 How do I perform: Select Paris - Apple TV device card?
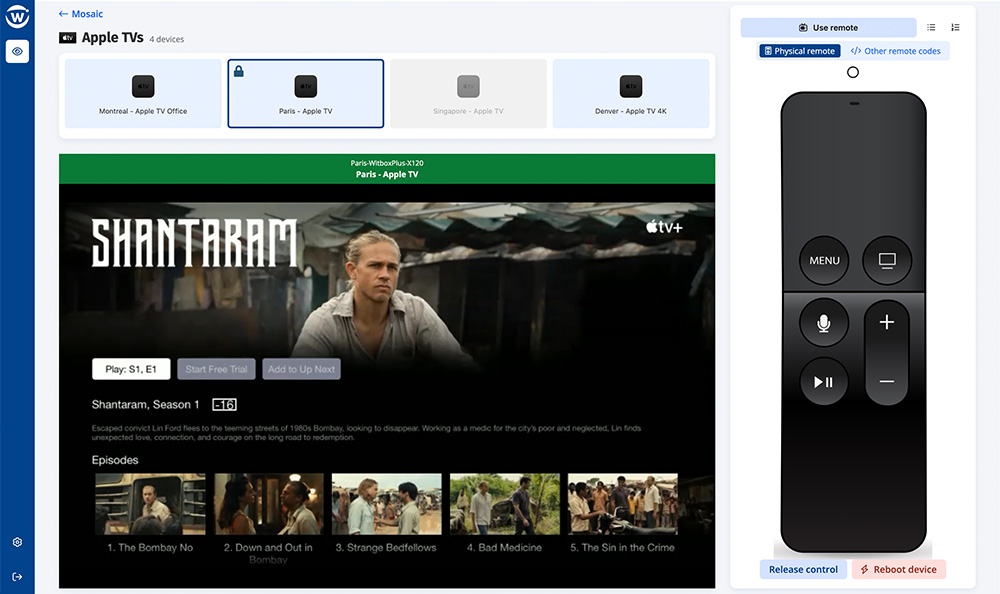305,94
